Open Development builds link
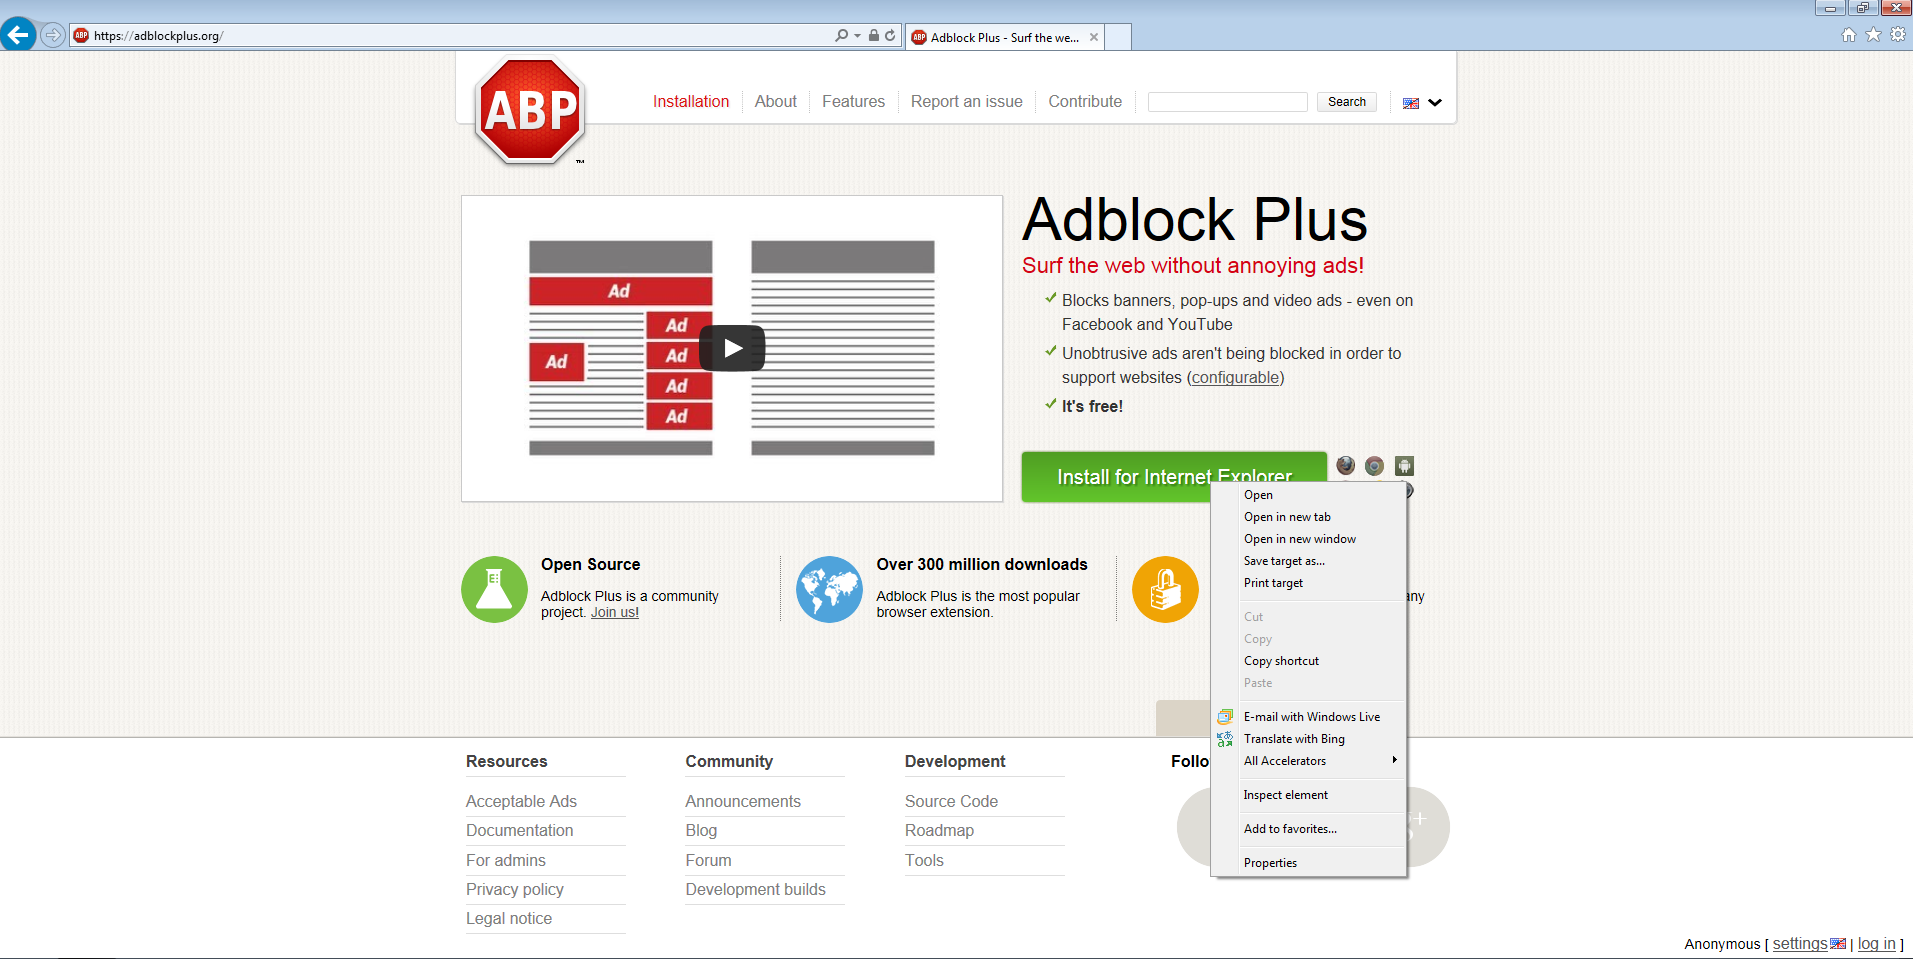The image size is (1913, 959). [756, 889]
